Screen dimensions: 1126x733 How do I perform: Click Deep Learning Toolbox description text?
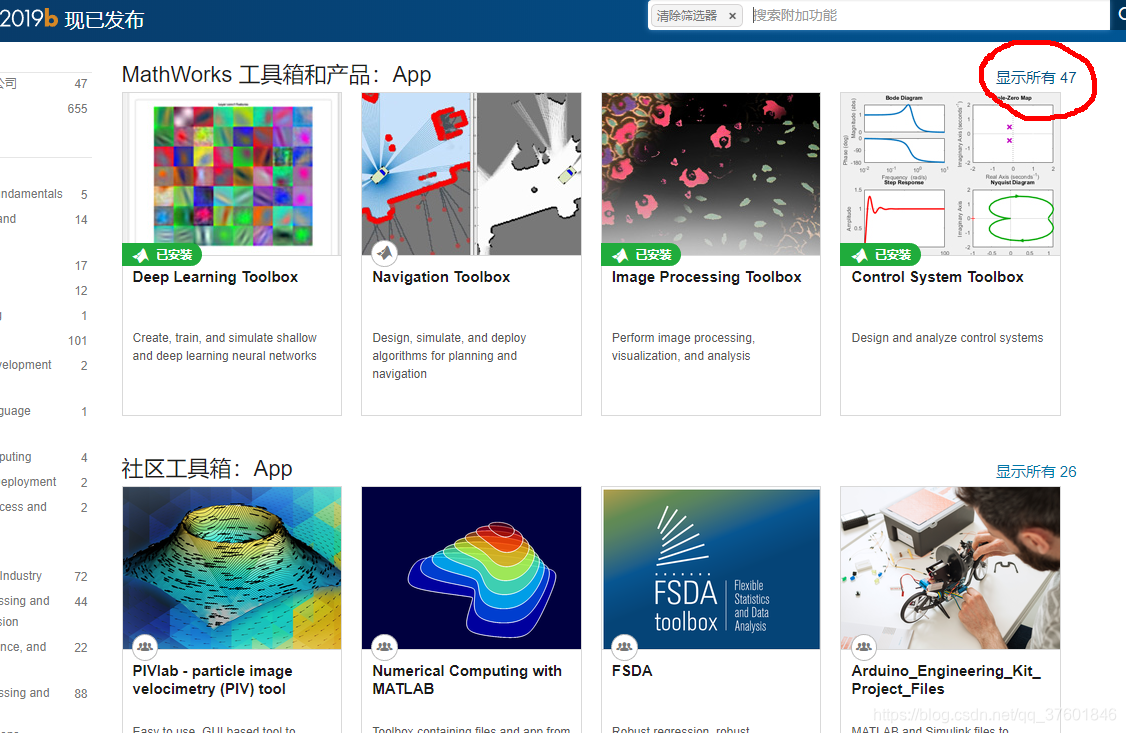(224, 347)
